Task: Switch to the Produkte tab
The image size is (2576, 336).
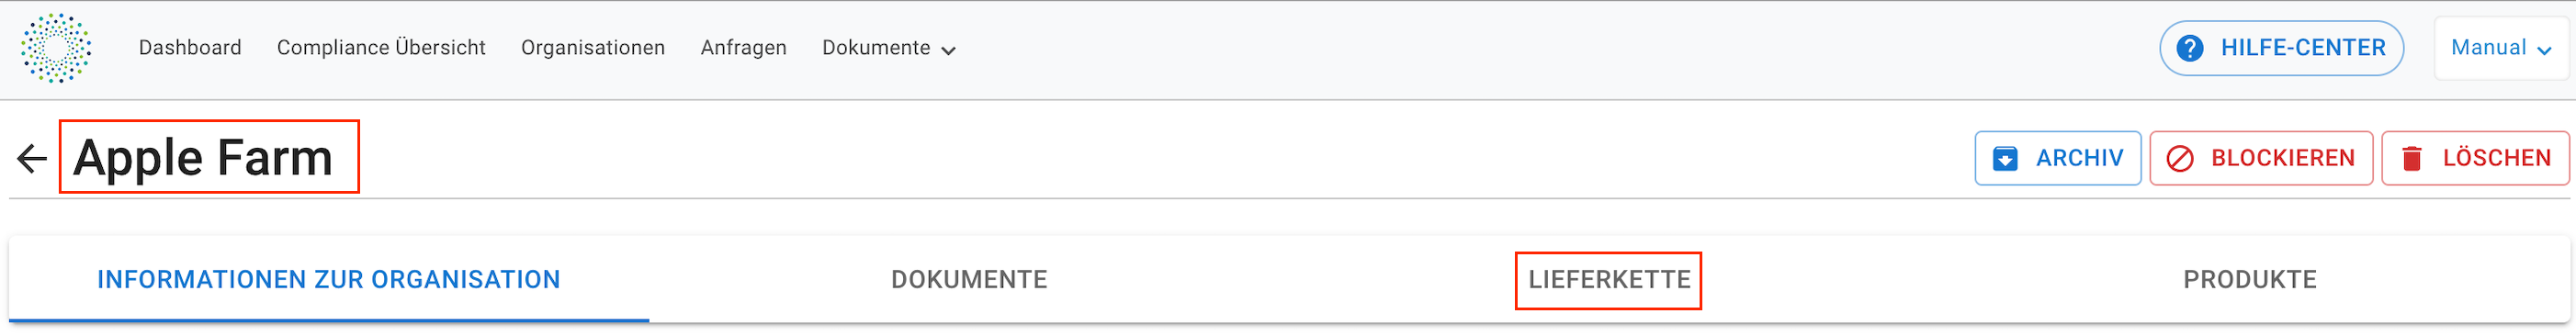Action: [2250, 279]
